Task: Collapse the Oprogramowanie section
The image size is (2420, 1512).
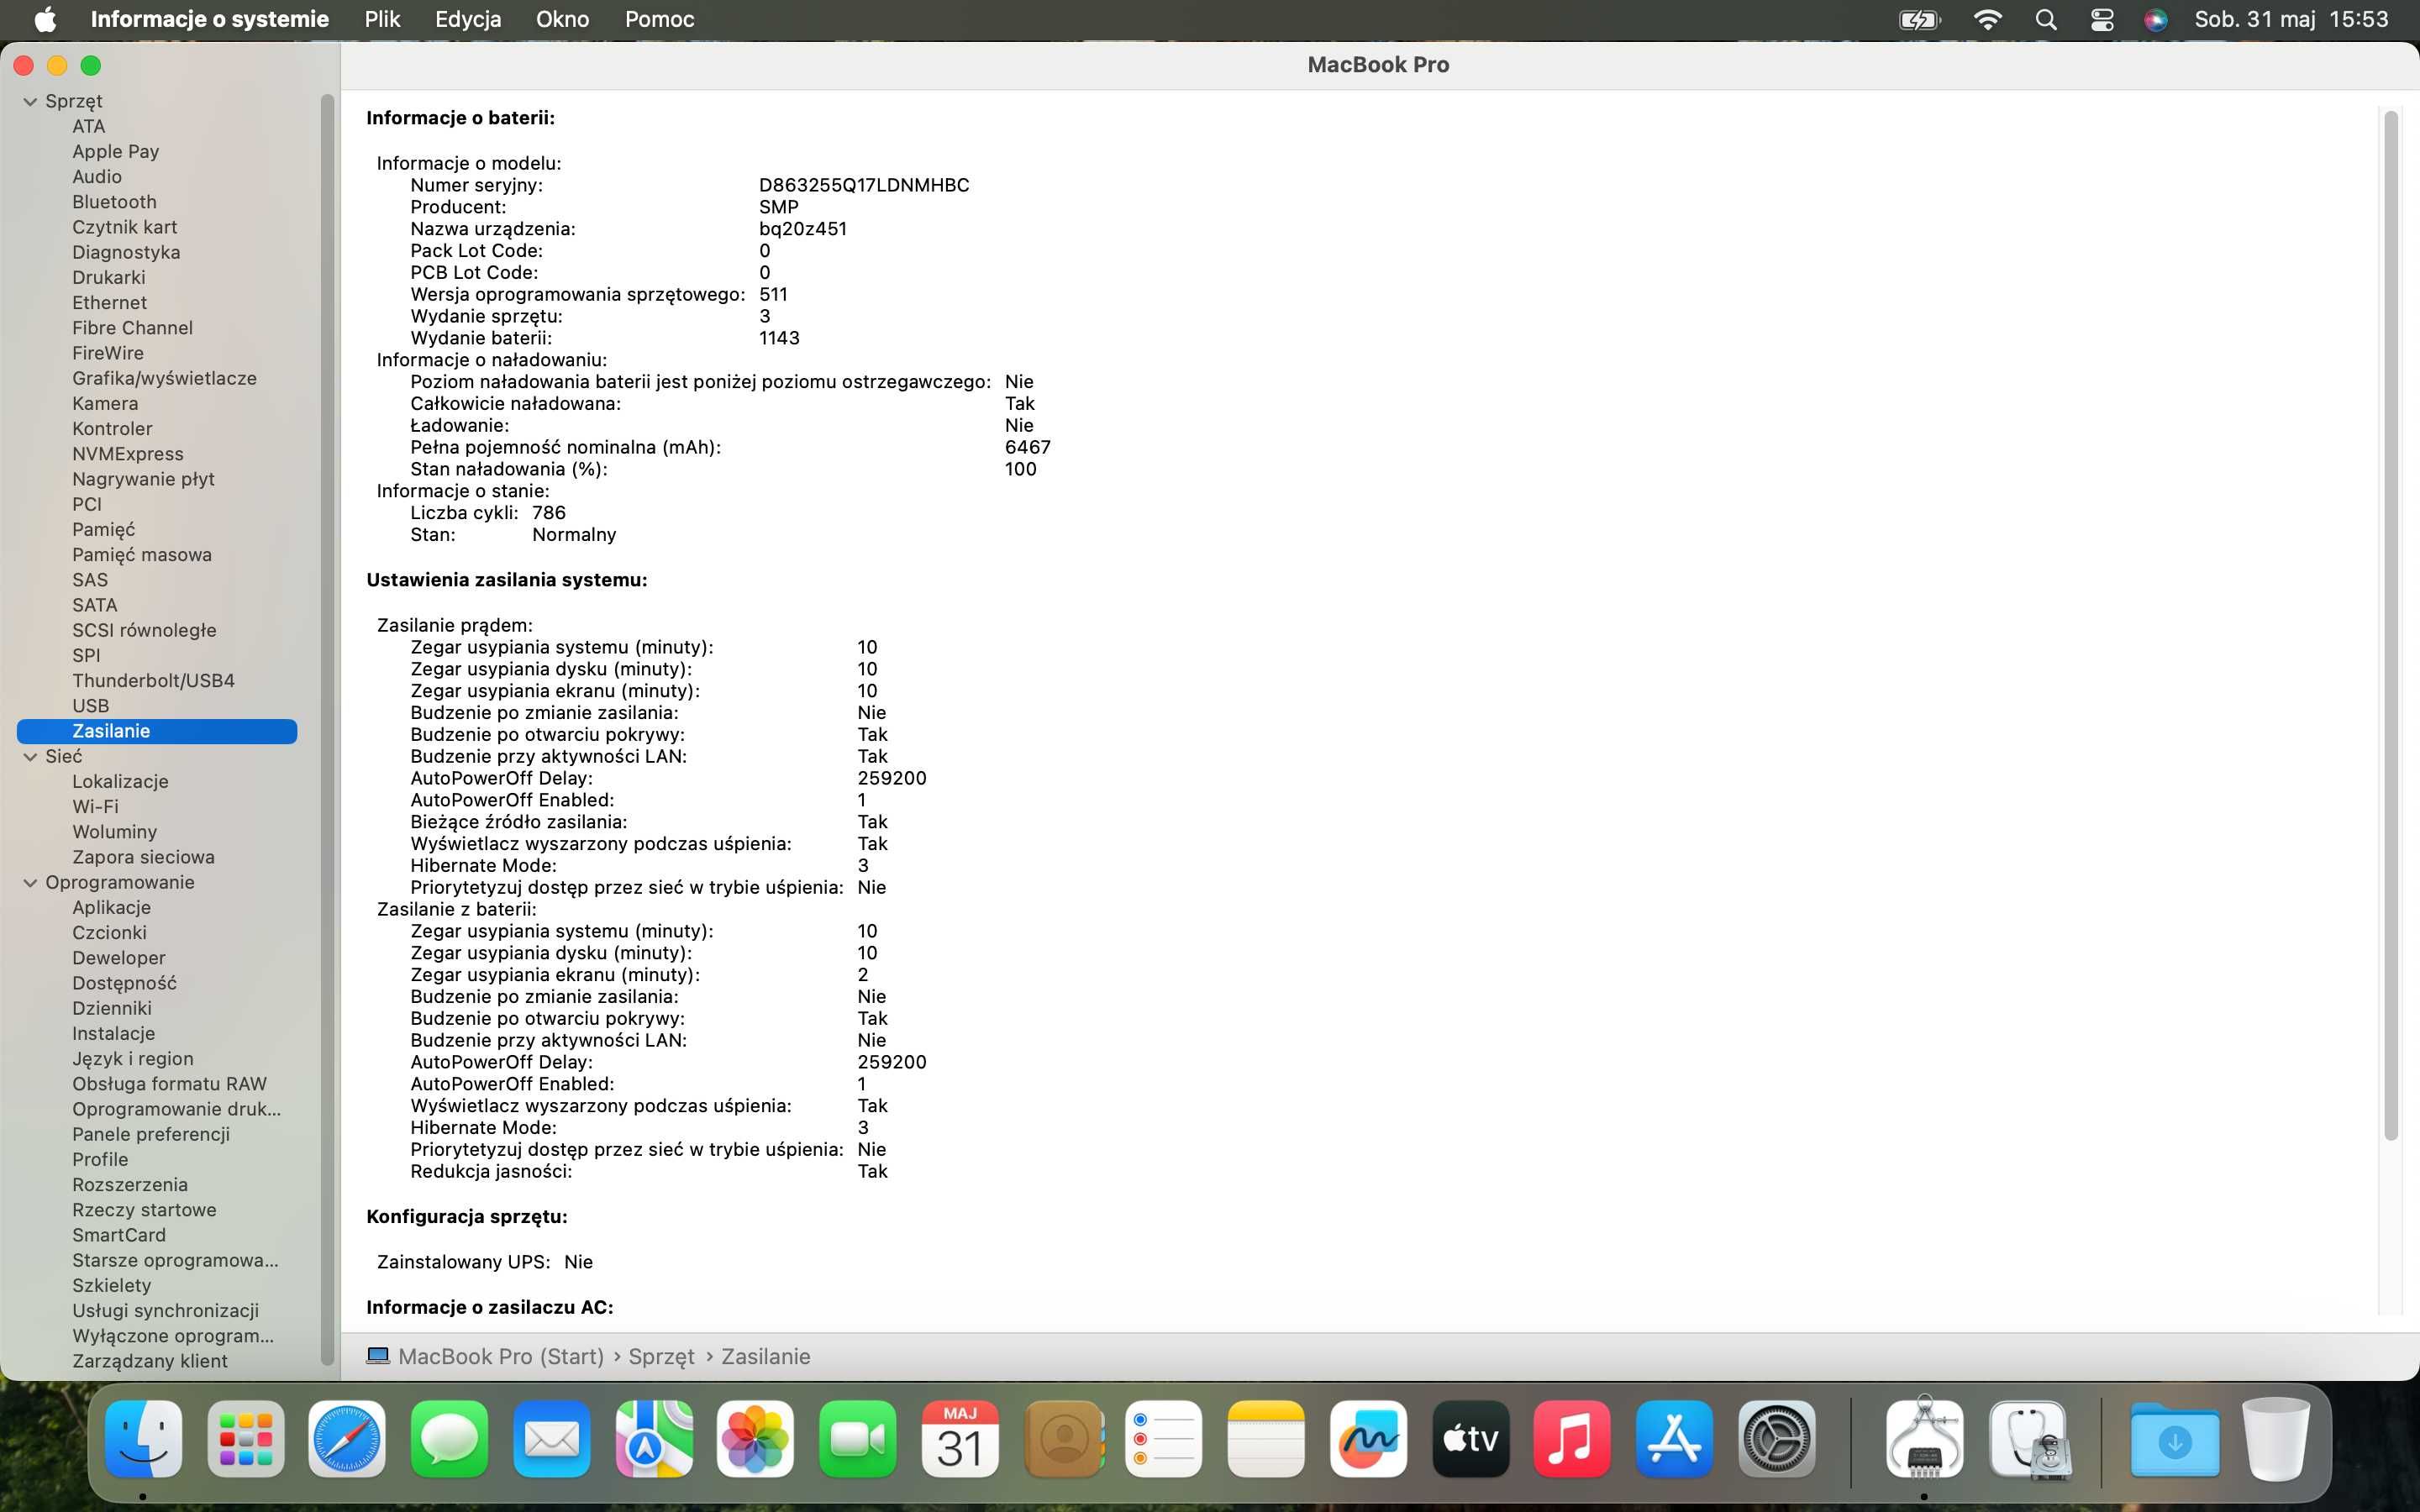Action: [30, 883]
